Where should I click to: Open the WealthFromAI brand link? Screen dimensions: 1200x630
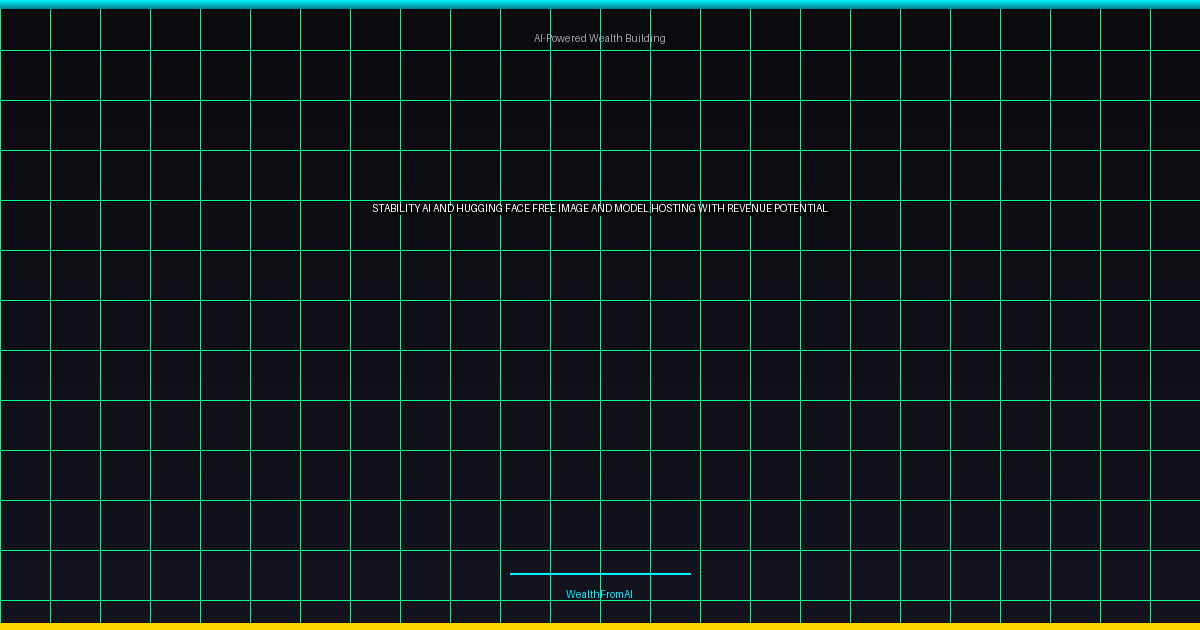[x=599, y=594]
